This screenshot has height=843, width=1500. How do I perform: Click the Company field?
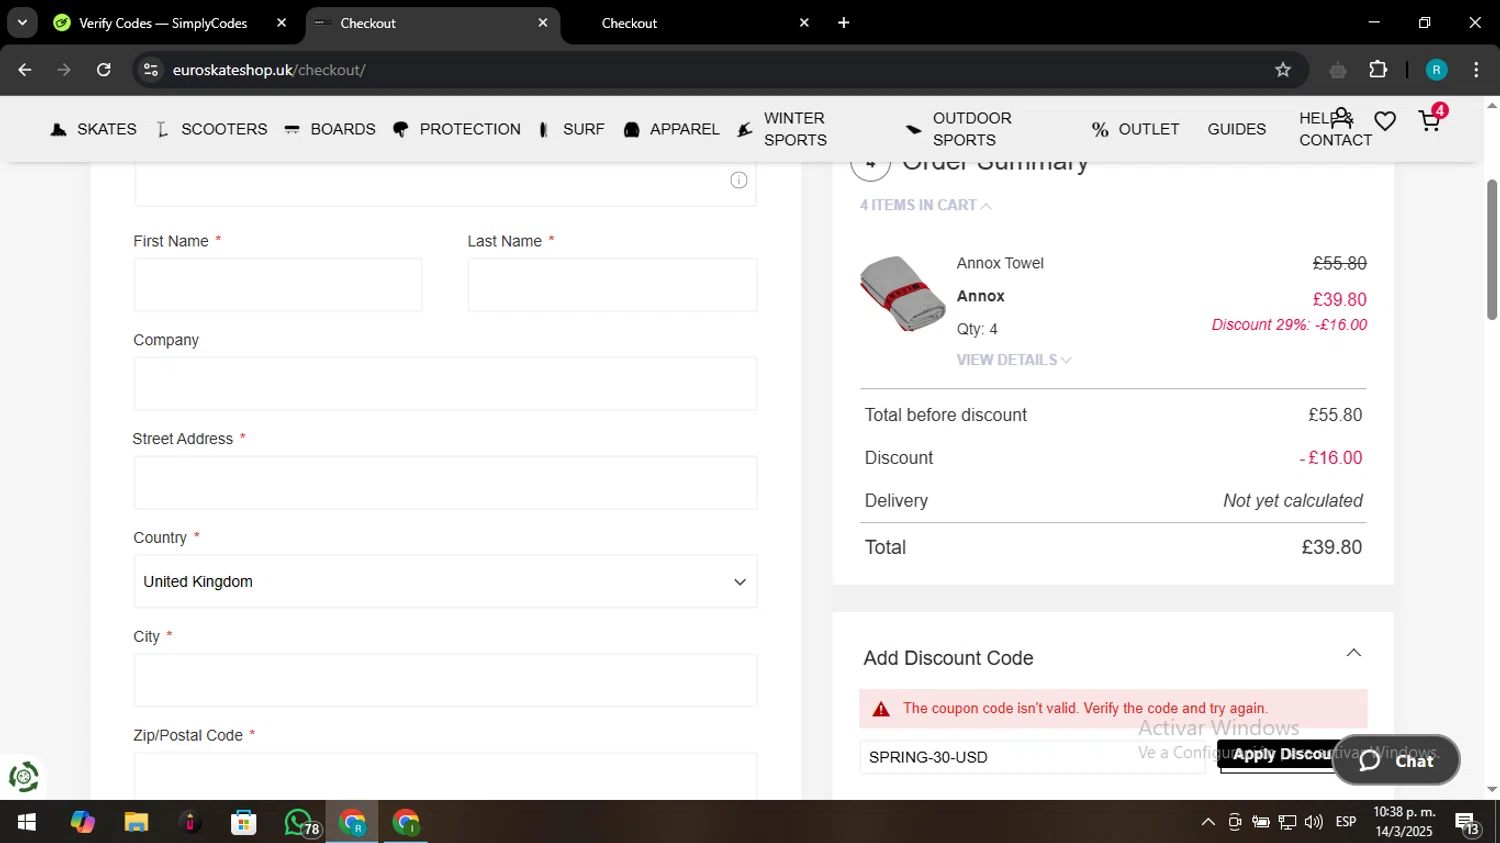click(445, 384)
